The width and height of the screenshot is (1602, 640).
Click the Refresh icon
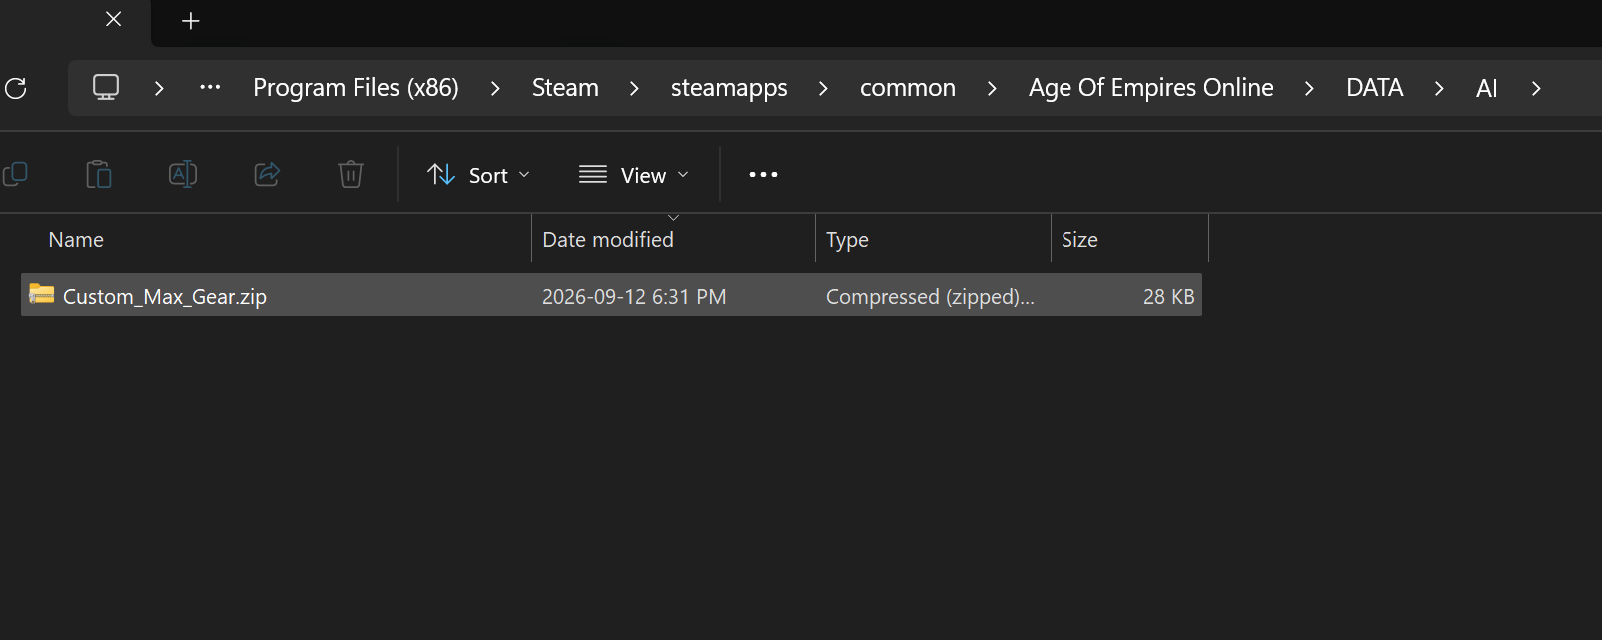16,88
